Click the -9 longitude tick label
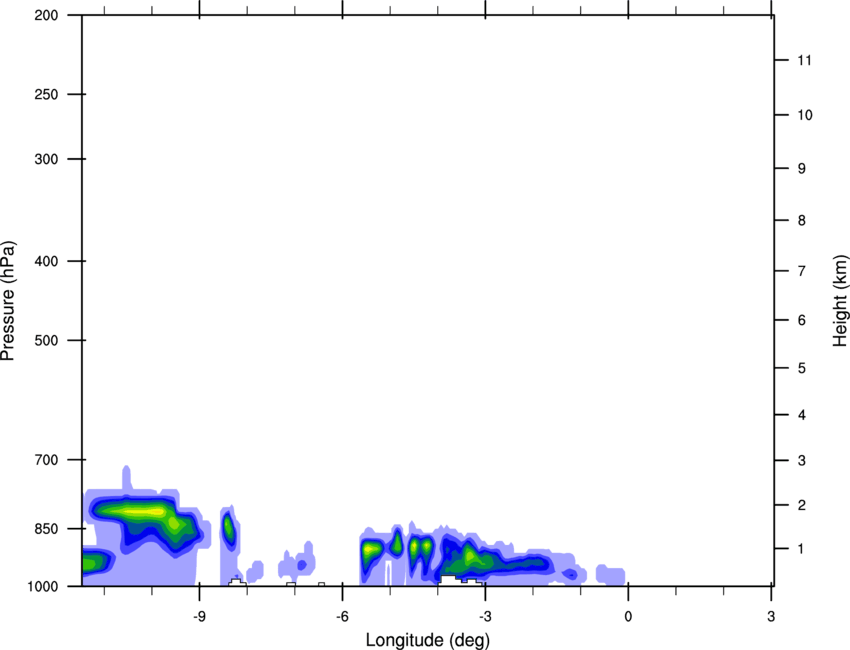This screenshot has height=650, width=850. point(199,616)
